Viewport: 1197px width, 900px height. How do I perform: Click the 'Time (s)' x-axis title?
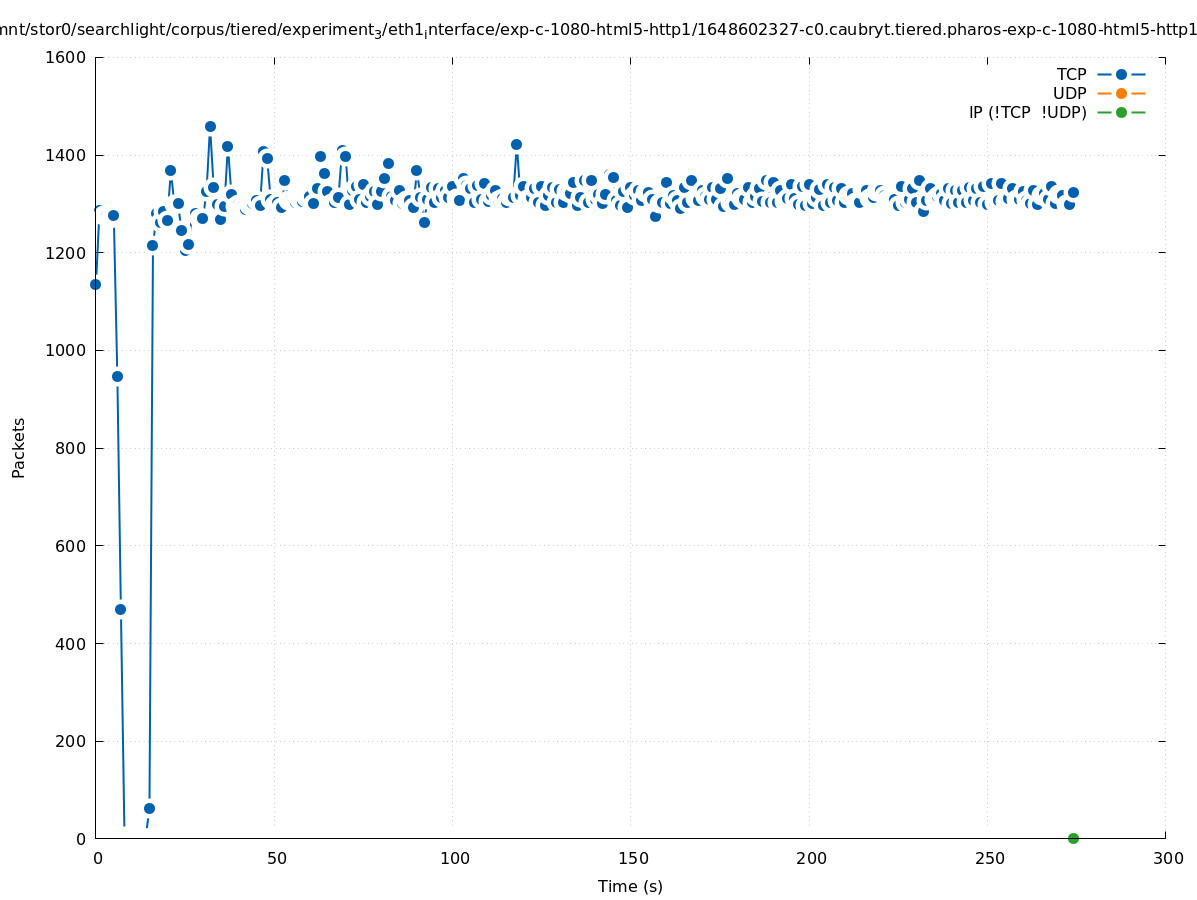tap(630, 887)
